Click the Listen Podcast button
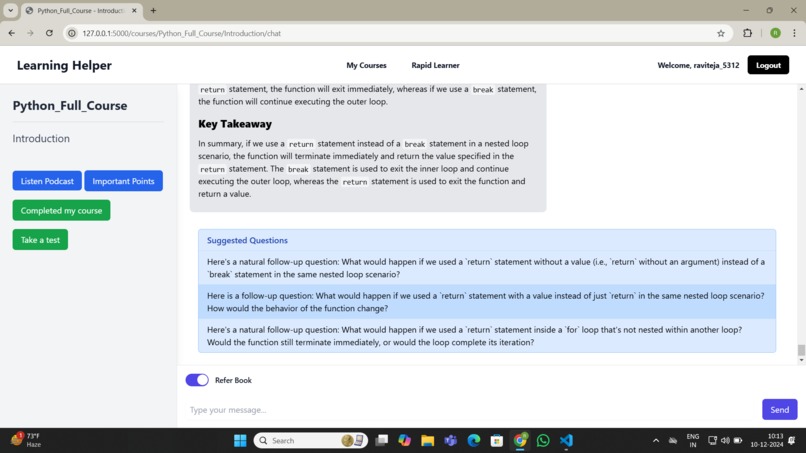The image size is (806, 453). click(47, 181)
